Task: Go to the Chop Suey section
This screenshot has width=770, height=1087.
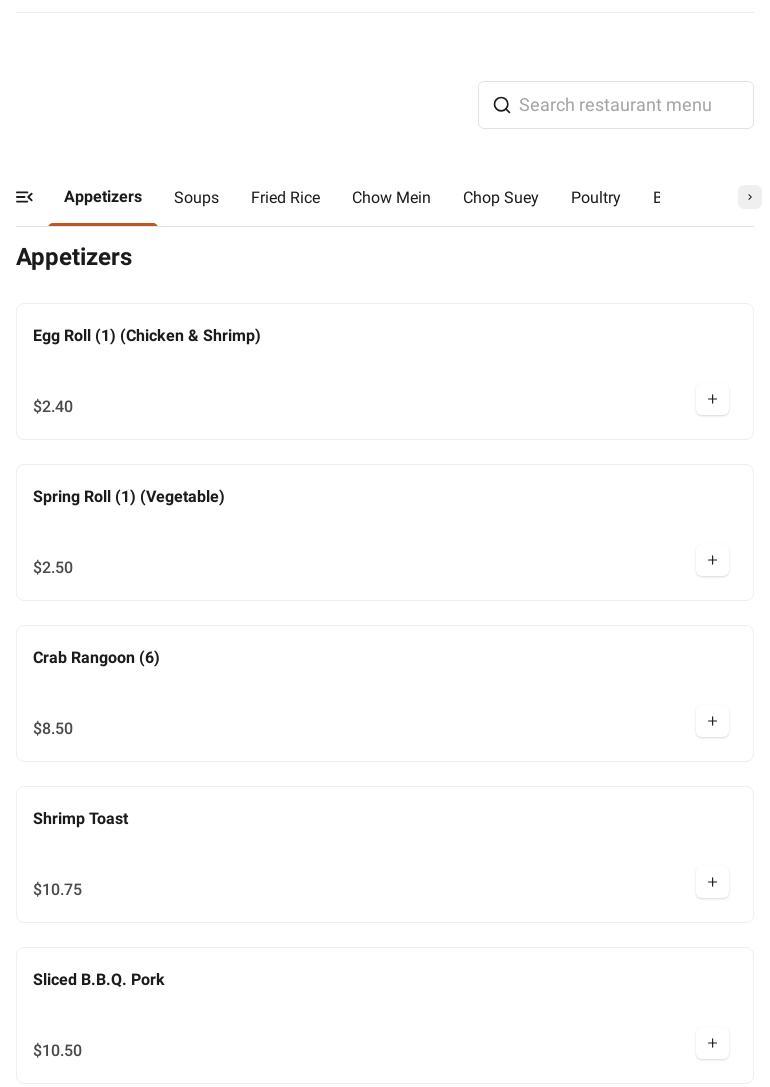Action: (500, 198)
